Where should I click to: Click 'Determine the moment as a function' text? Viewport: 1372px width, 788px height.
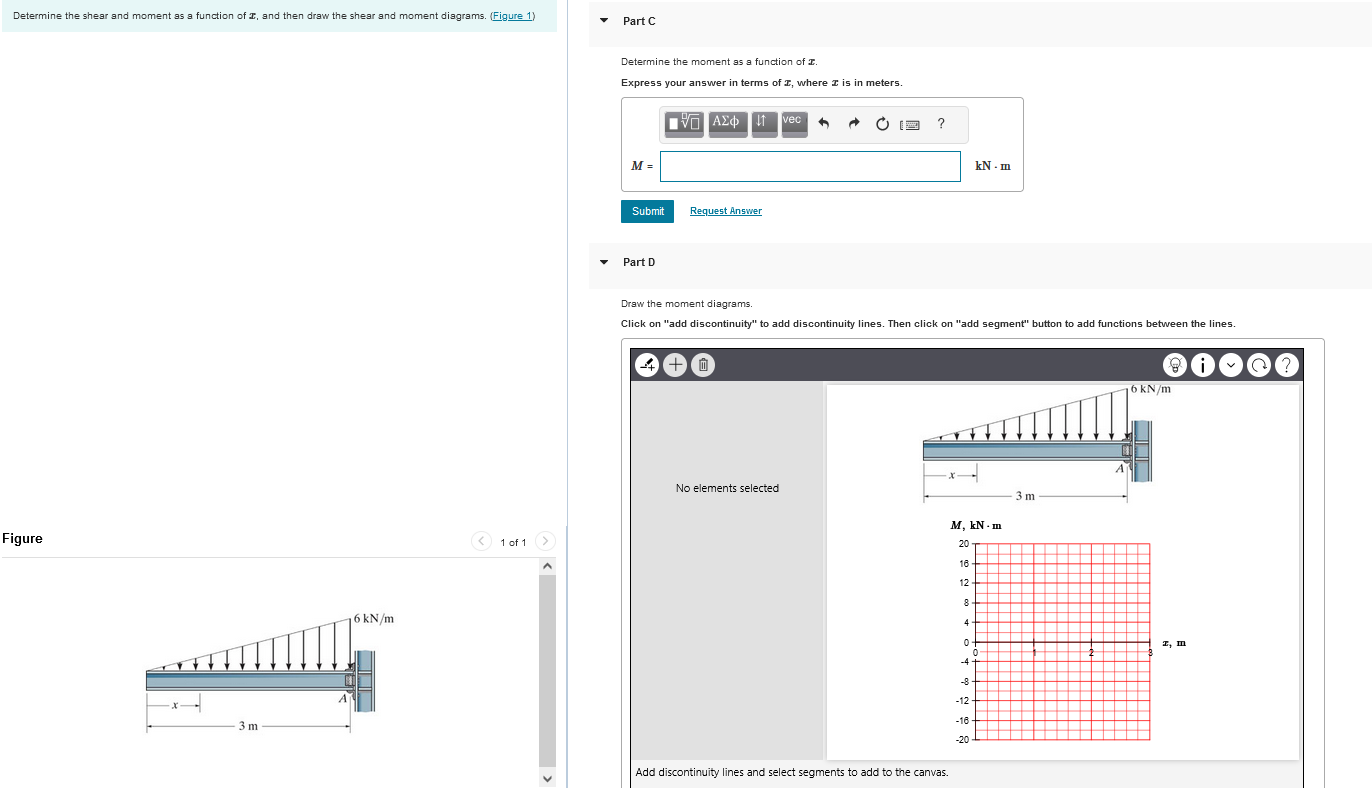(719, 62)
